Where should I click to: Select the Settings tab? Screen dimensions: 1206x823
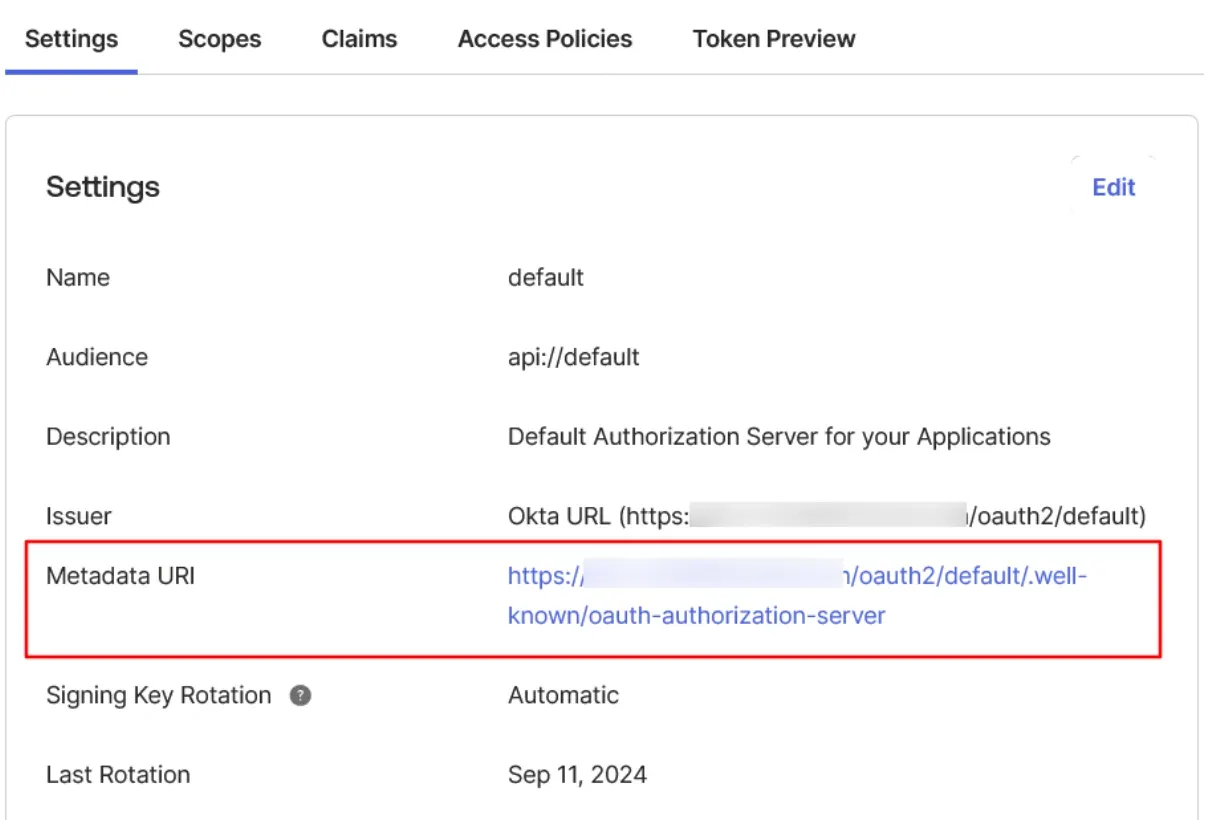click(x=70, y=39)
